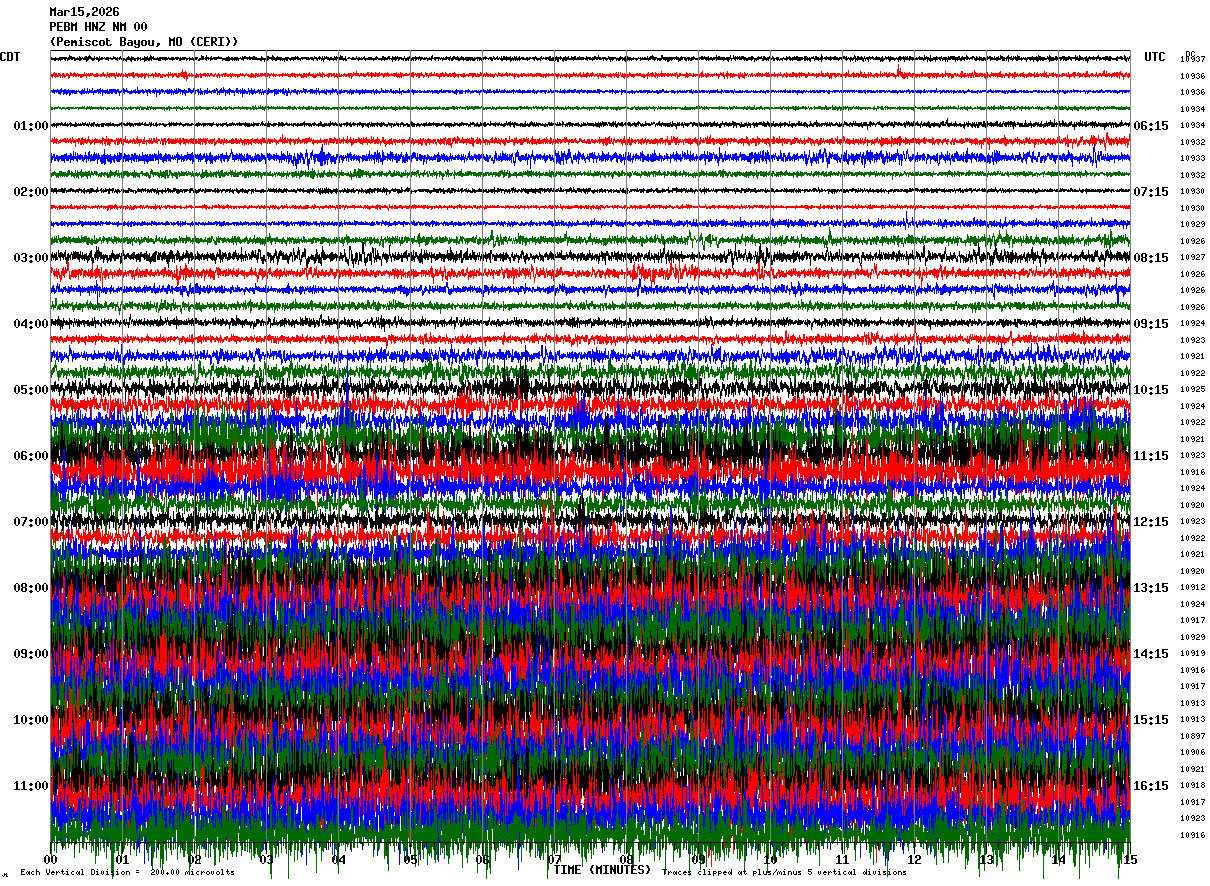Click minute 07 on bottom time axis
Screen dimensions: 1210x886
click(x=554, y=860)
